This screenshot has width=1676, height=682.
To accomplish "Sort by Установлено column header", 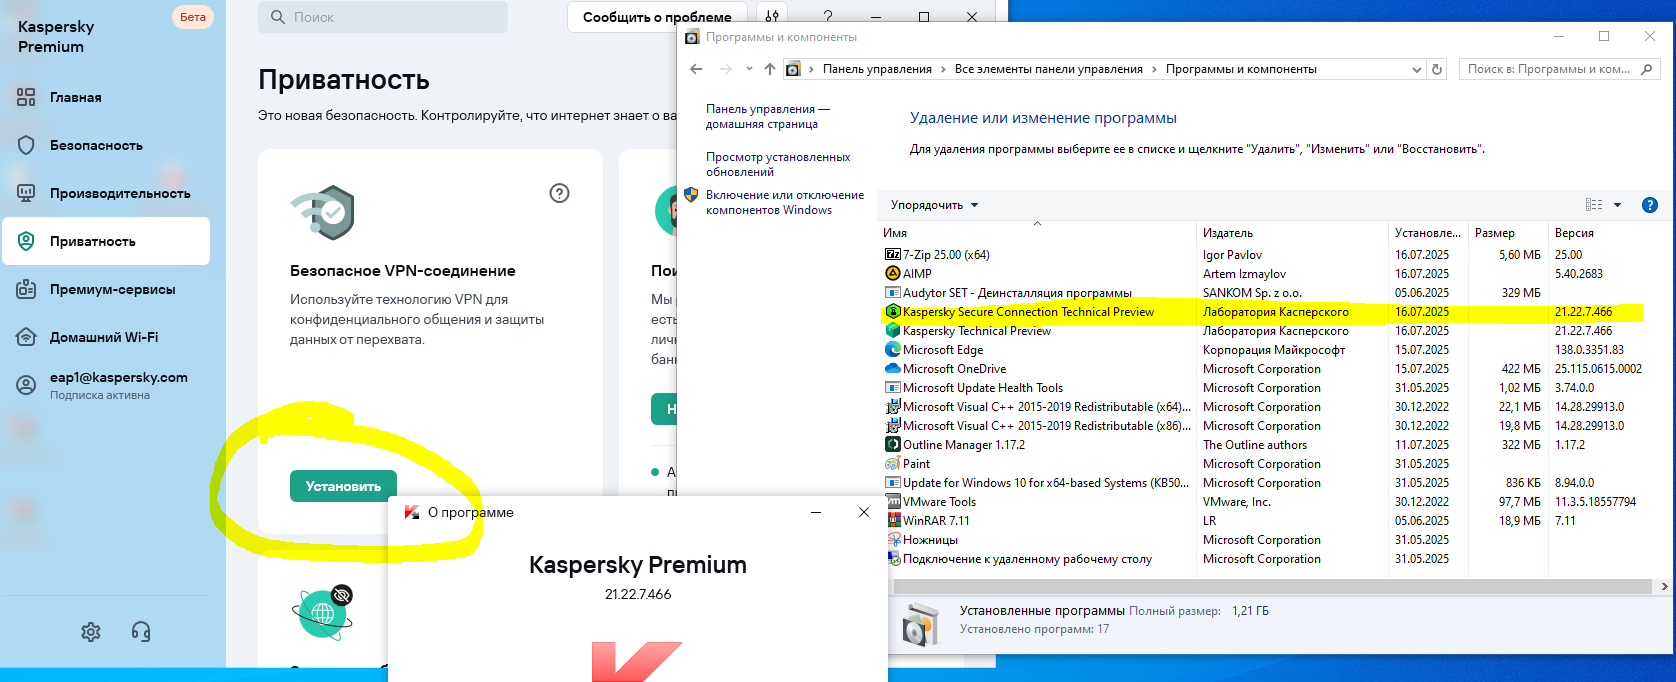I will (x=1428, y=233).
